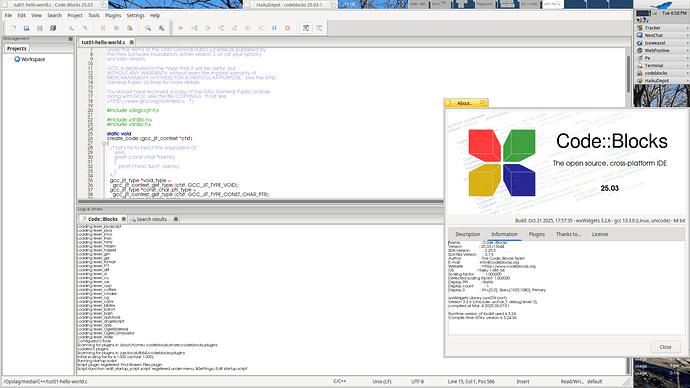Viewport: 690px width, 388px height.
Task: Undo the last edit
Action: 71,28
